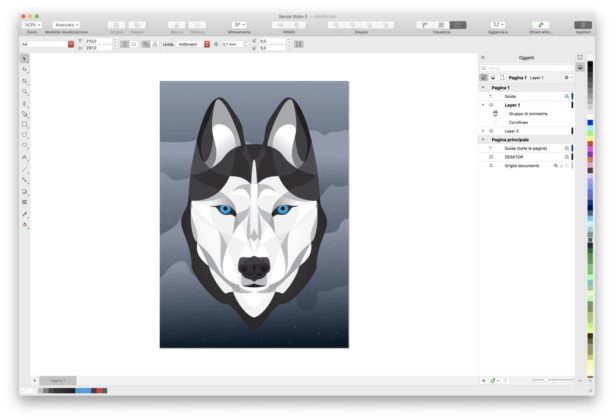Select the Zoom tool in the toolbox

click(25, 91)
